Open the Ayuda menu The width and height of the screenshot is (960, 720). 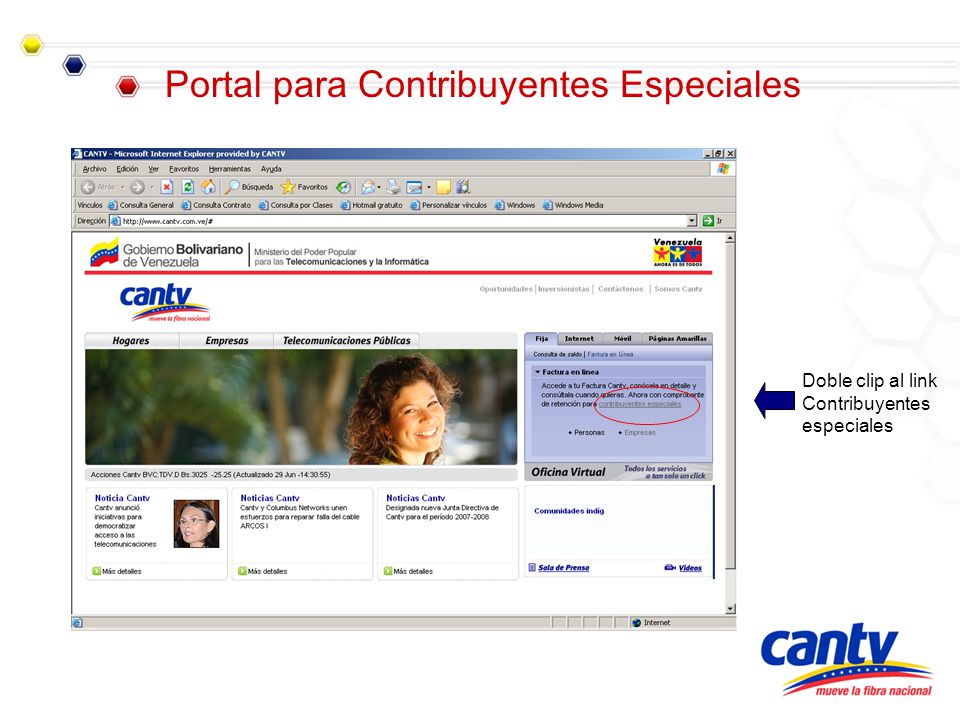(x=271, y=169)
